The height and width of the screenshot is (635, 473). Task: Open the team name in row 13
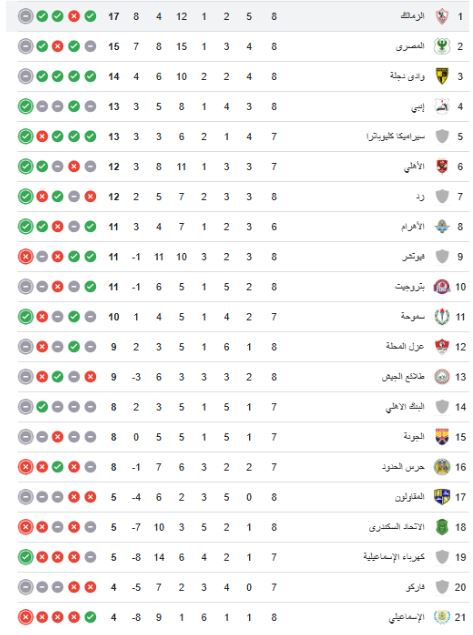[x=403, y=377]
